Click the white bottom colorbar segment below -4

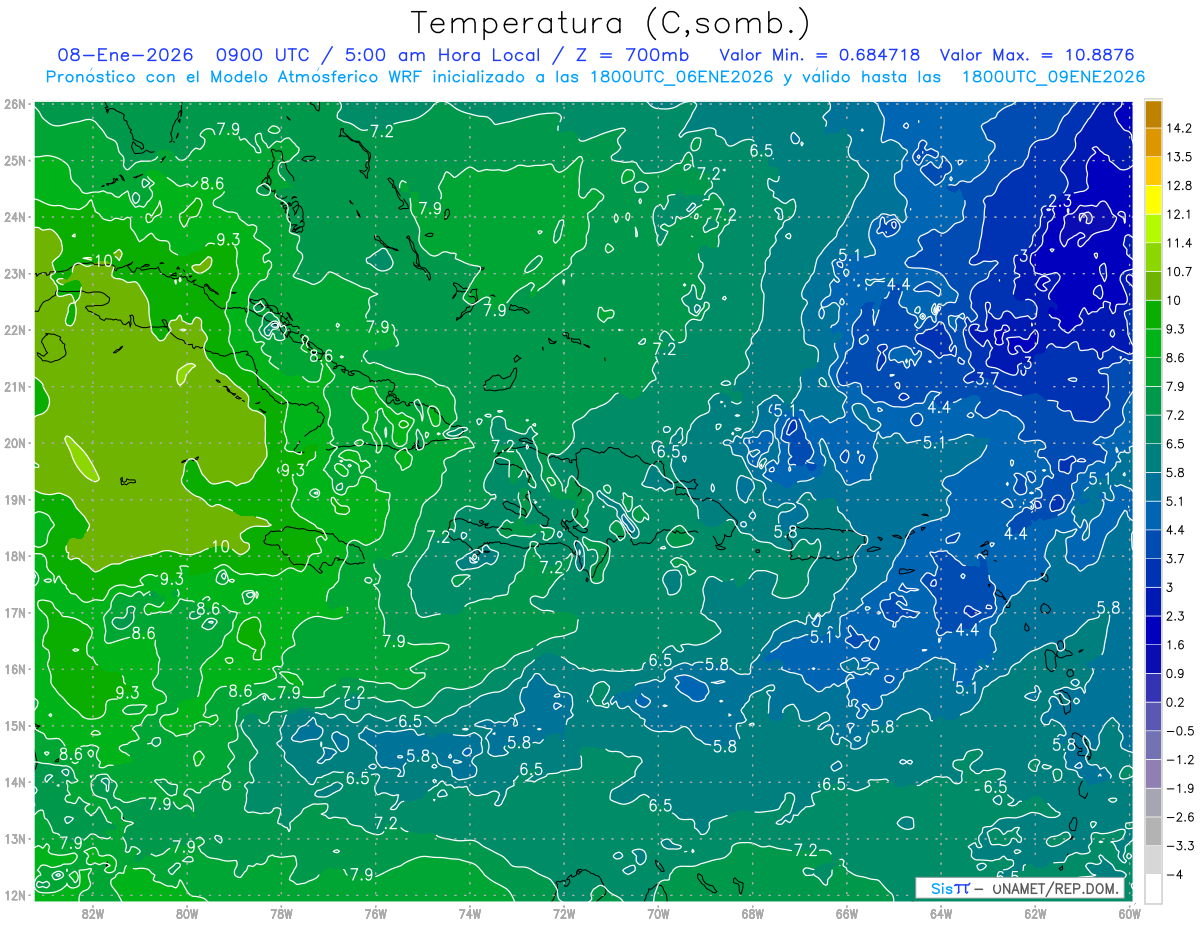(1153, 889)
